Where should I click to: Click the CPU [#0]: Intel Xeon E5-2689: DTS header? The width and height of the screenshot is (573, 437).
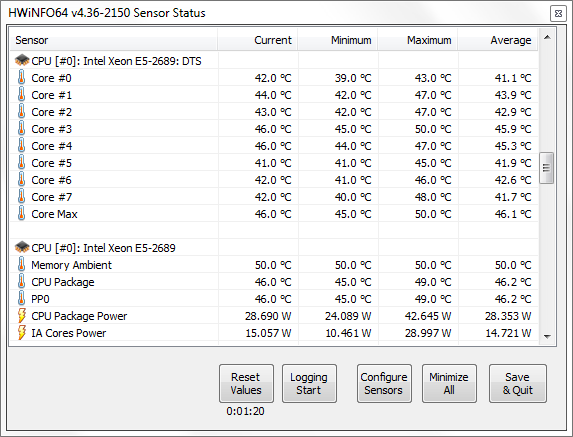tap(116, 61)
